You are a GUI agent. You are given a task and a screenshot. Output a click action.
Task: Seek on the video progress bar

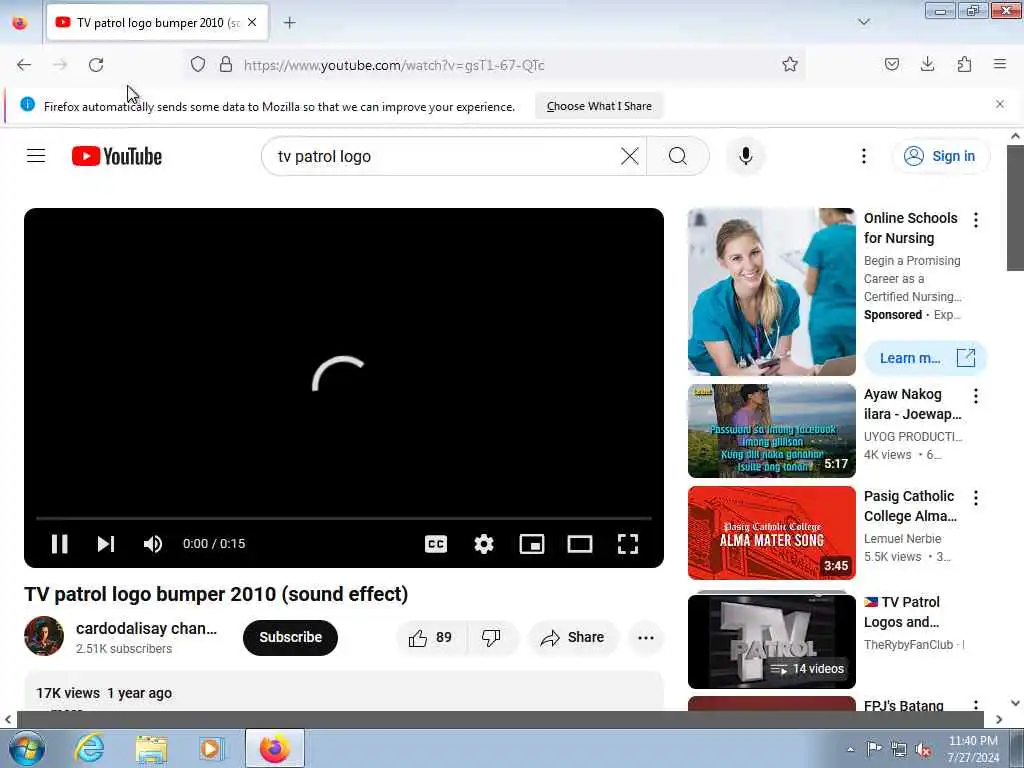click(x=344, y=518)
